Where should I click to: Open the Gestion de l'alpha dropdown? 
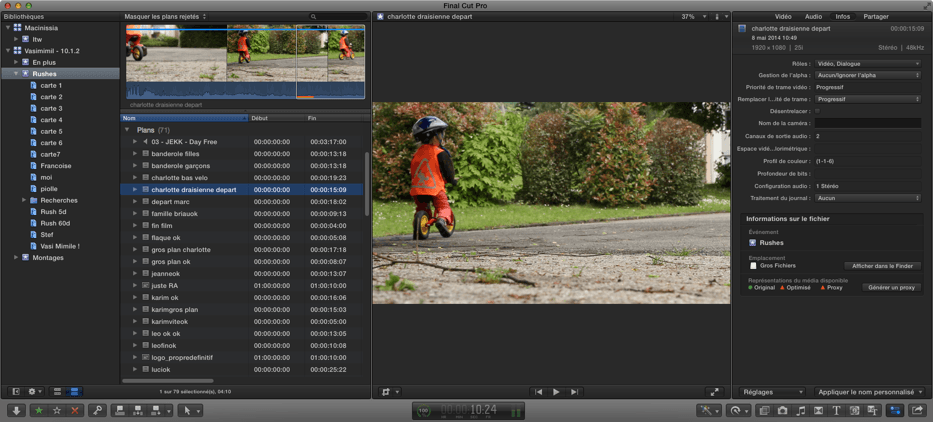tap(867, 75)
